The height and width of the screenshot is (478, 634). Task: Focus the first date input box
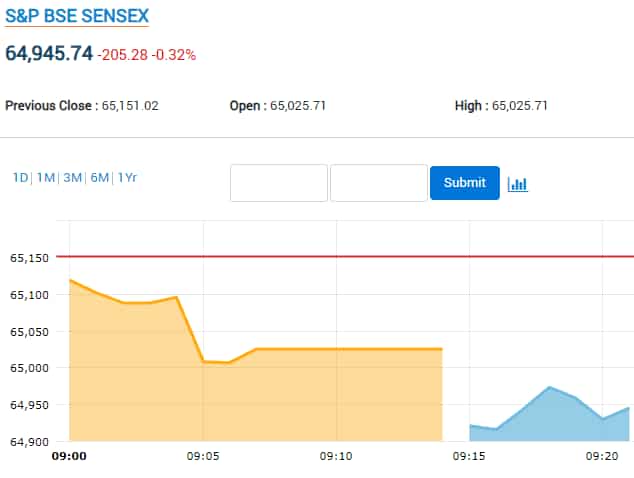point(279,183)
